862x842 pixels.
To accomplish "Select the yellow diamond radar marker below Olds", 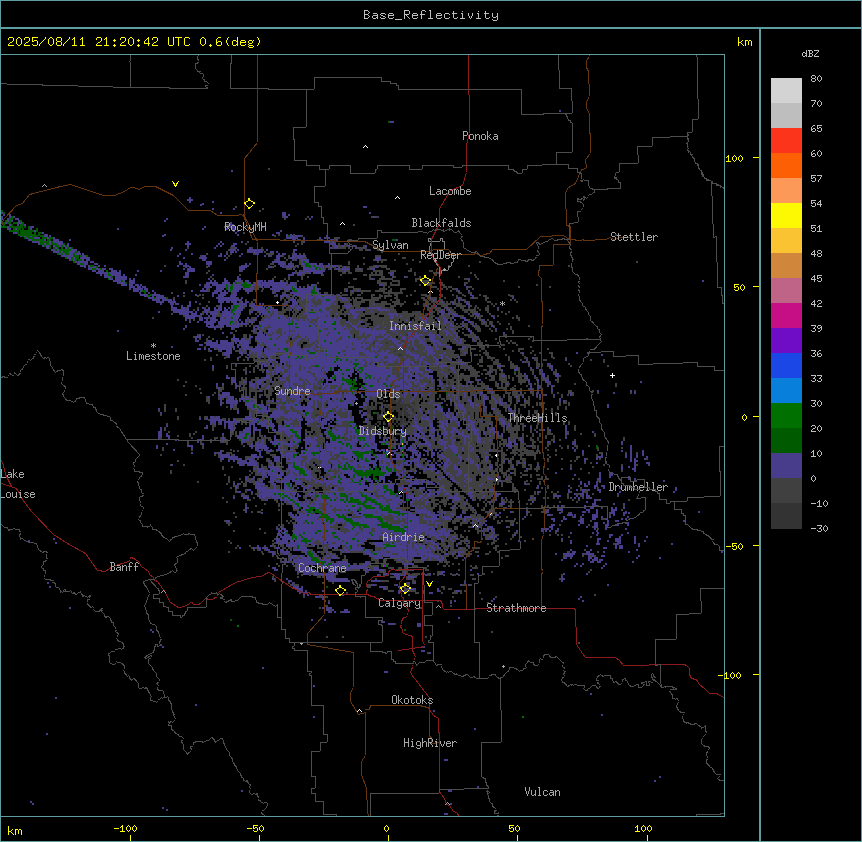I will 389,417.
